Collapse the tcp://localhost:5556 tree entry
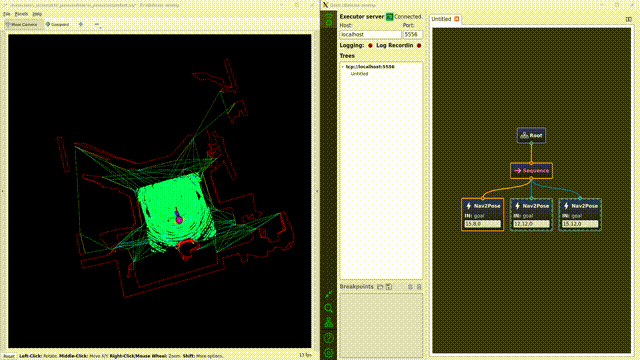The width and height of the screenshot is (640, 360). pos(343,67)
